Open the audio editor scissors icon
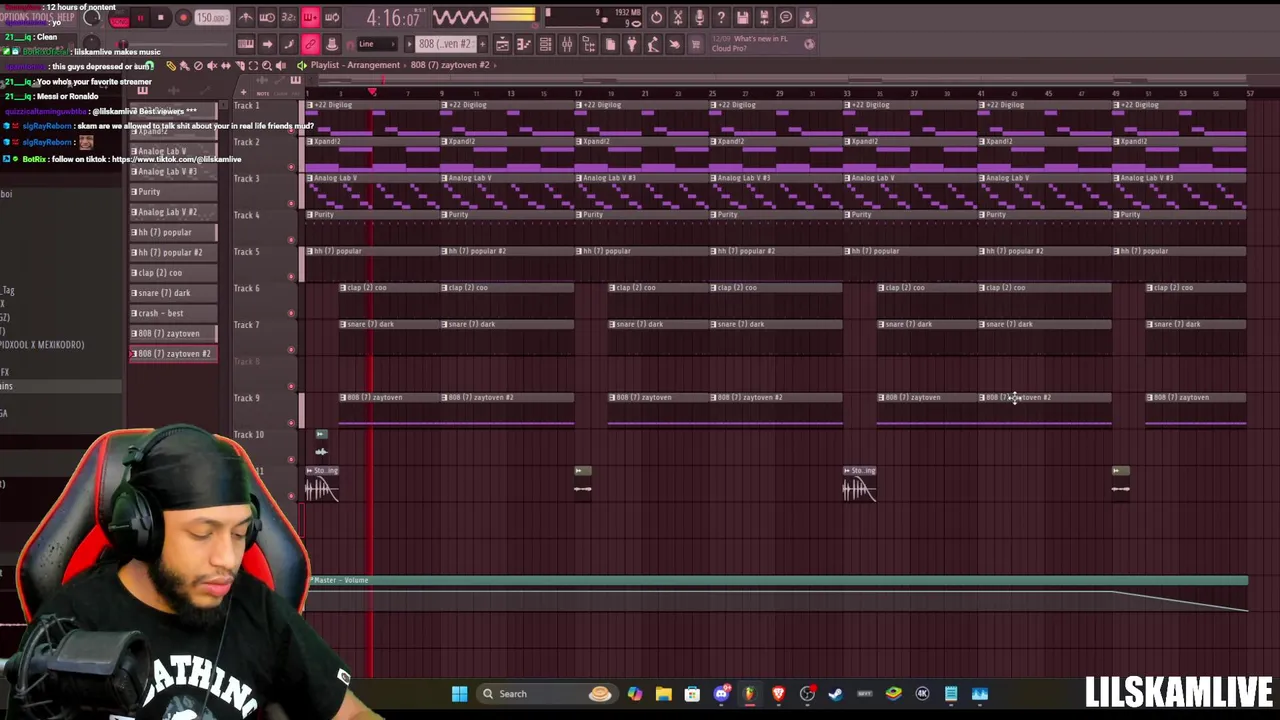Image resolution: width=1280 pixels, height=720 pixels. coord(678,18)
